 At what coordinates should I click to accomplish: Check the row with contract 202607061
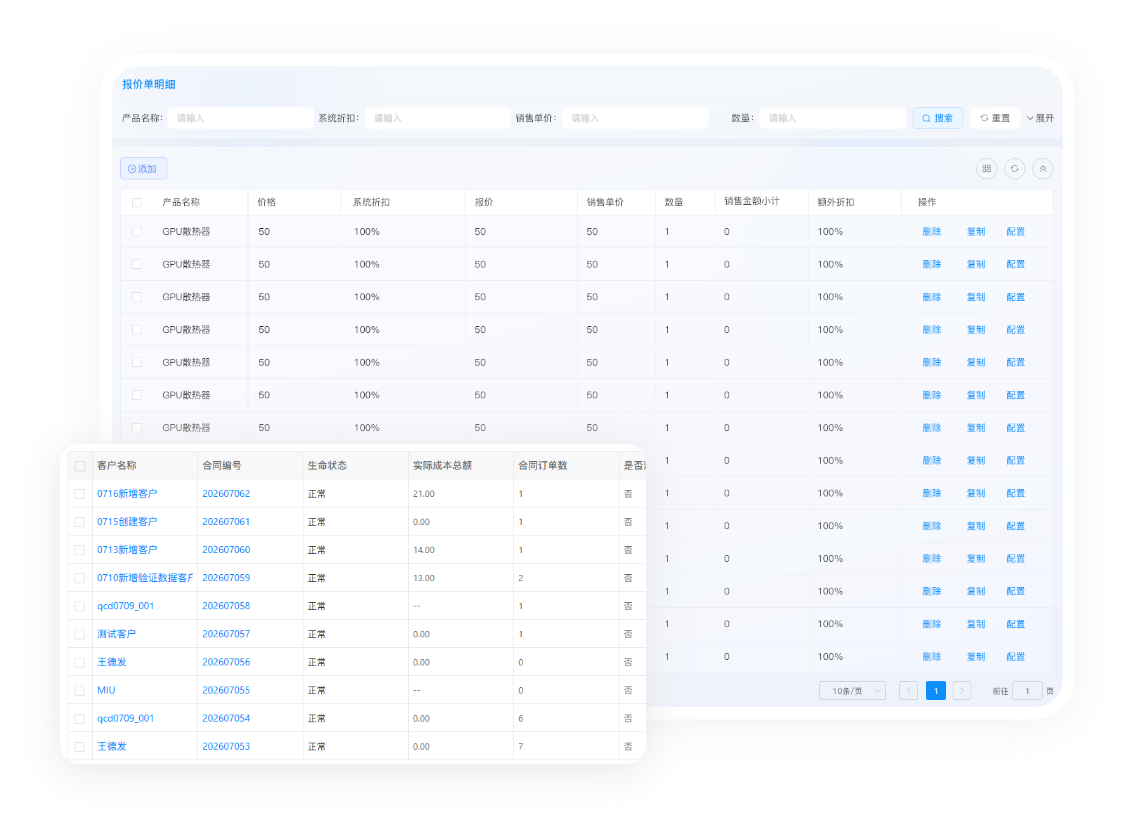click(x=80, y=522)
